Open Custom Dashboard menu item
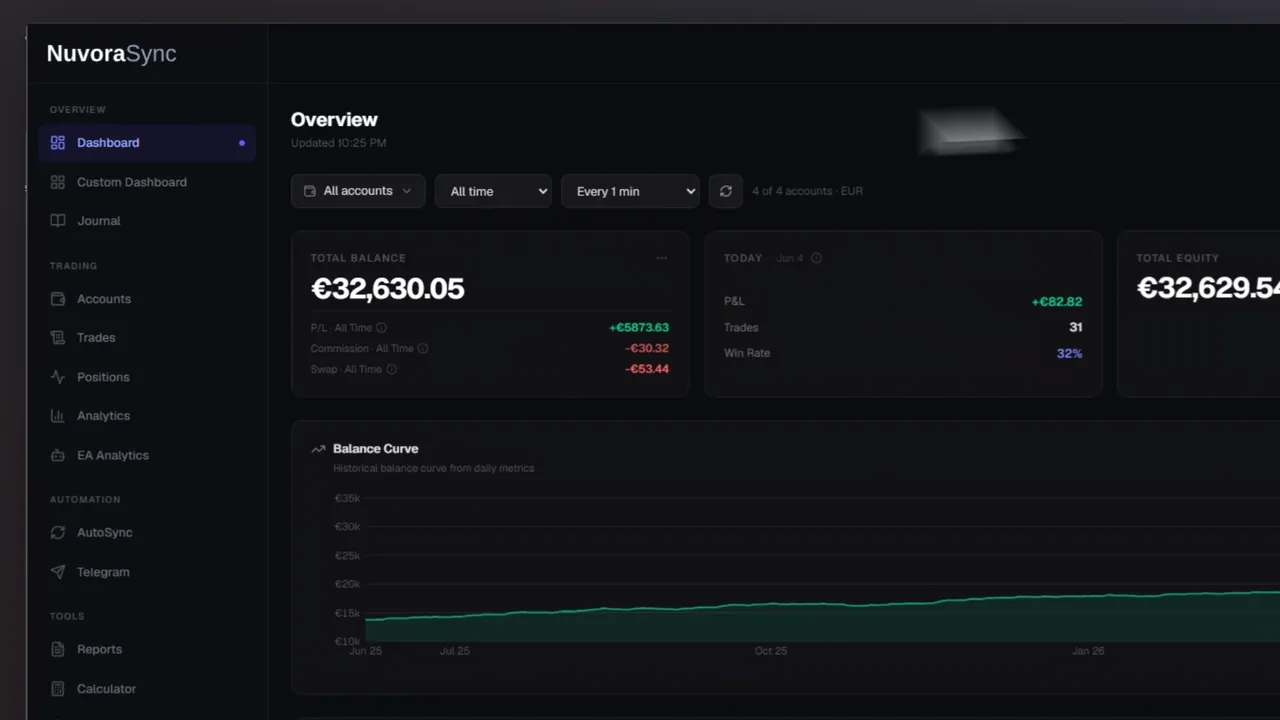 tap(147, 182)
